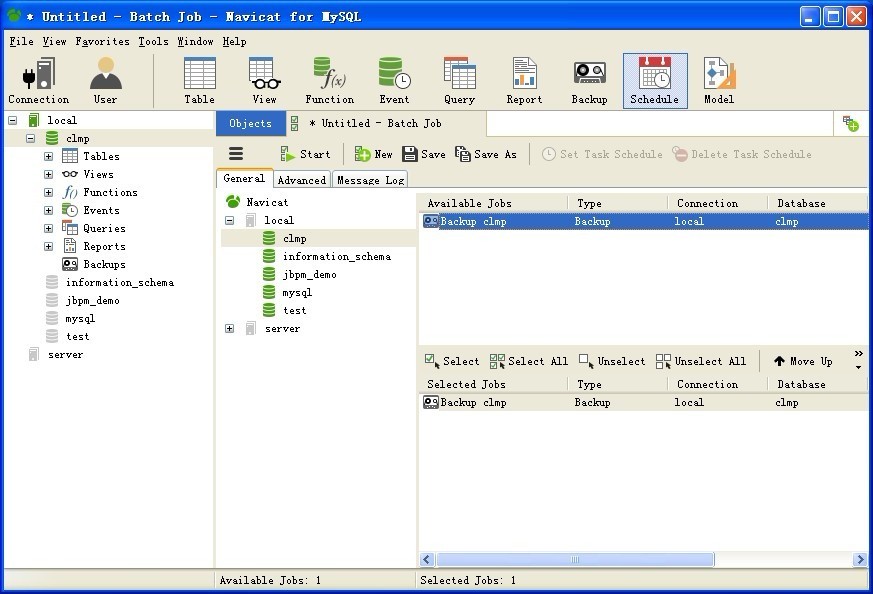Collapse the clmp database in sidebar
Screen dimensions: 873x594
[x=31, y=139]
